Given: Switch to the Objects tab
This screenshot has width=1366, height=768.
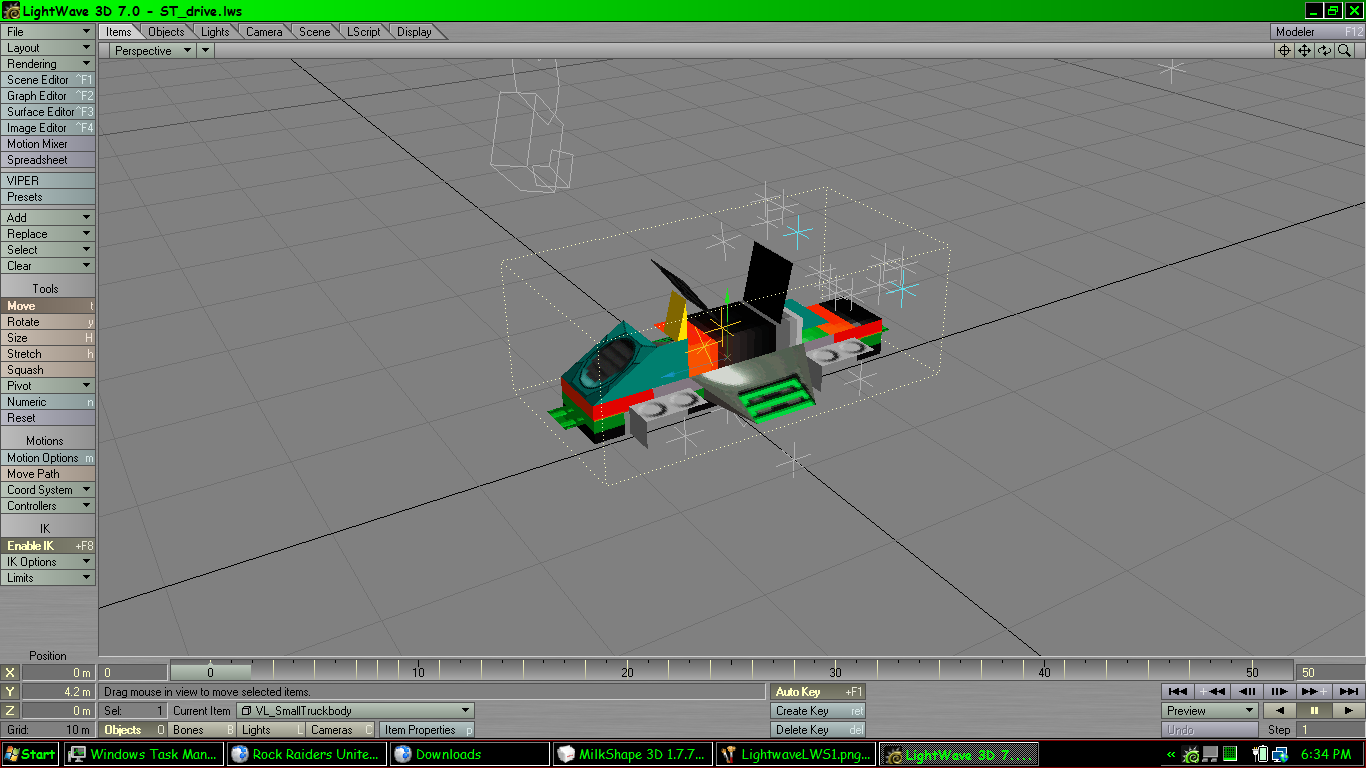Looking at the screenshot, I should click(x=166, y=32).
